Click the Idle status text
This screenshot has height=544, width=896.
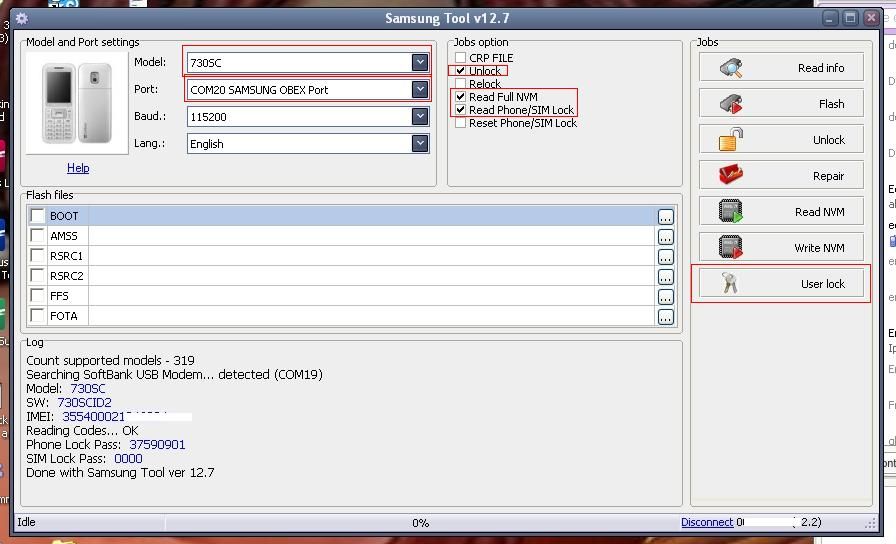pos(26,522)
